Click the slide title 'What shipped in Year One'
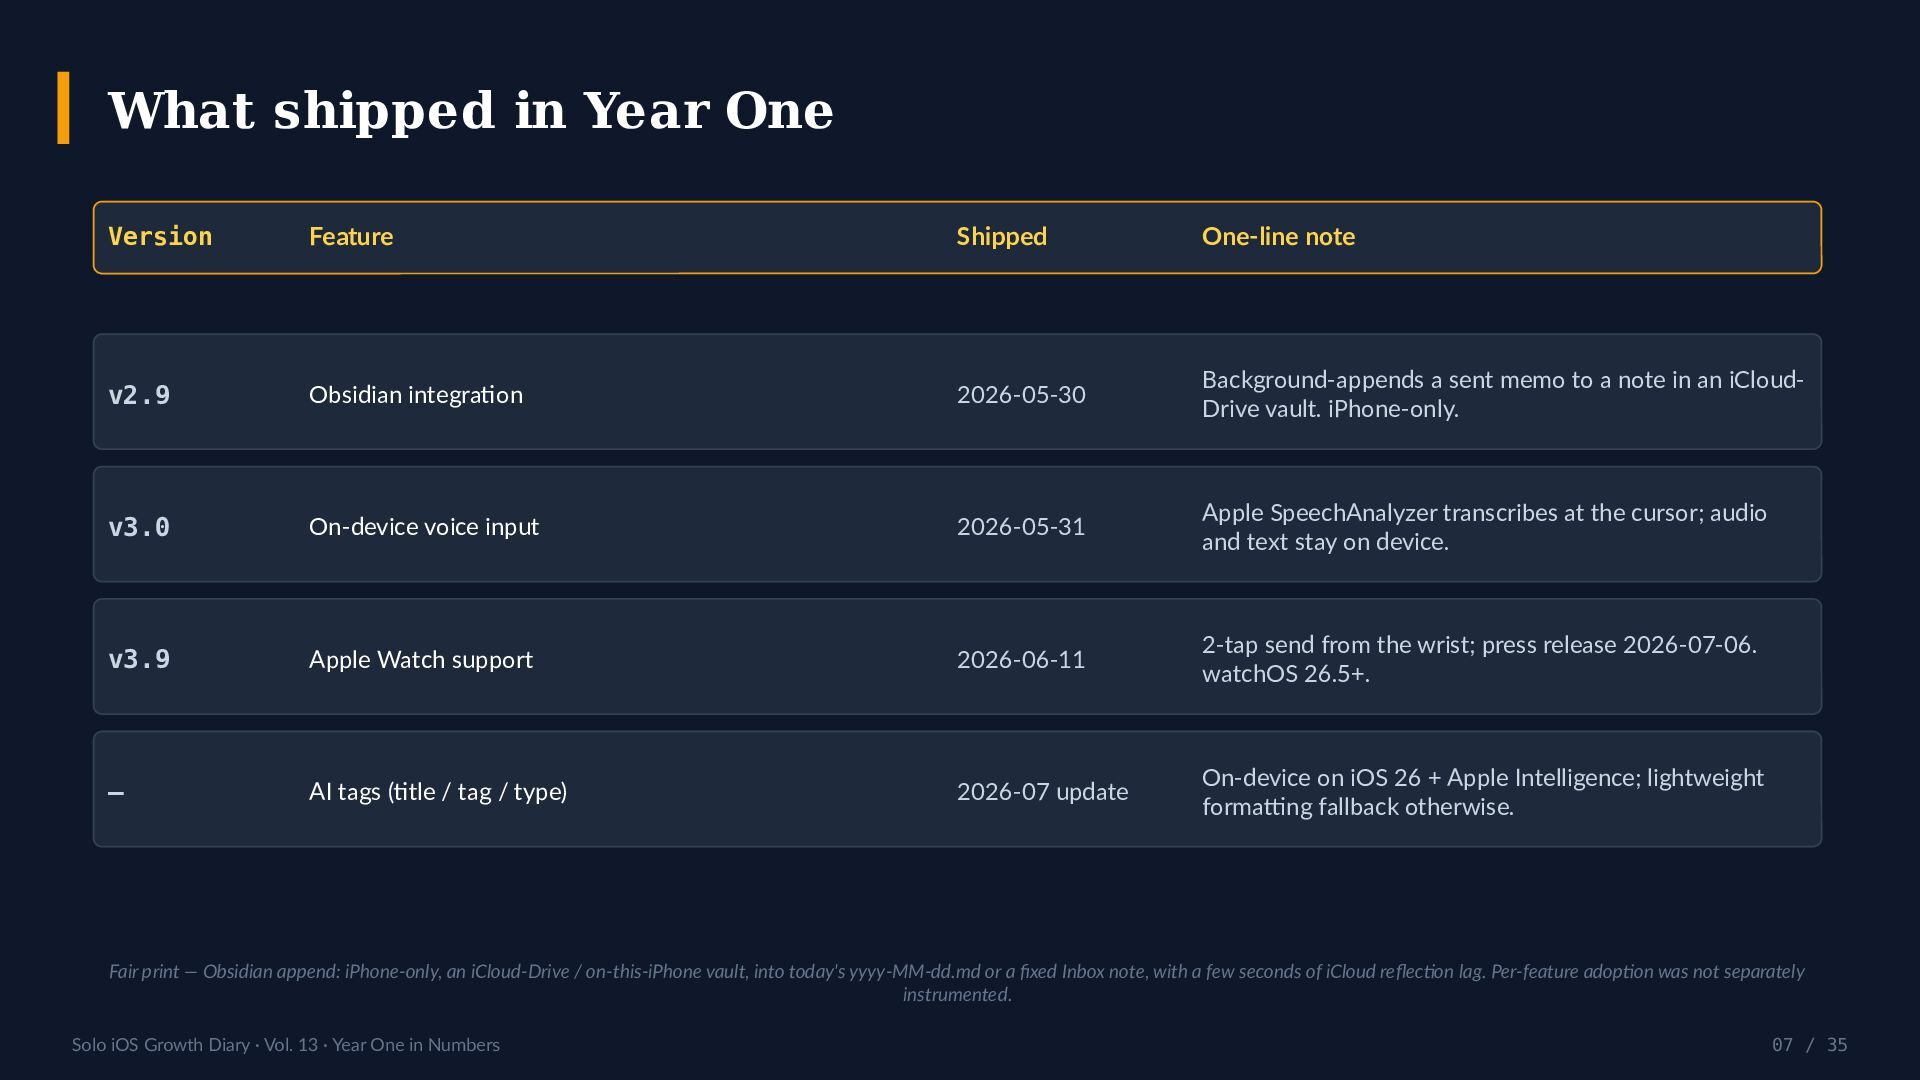 (470, 110)
